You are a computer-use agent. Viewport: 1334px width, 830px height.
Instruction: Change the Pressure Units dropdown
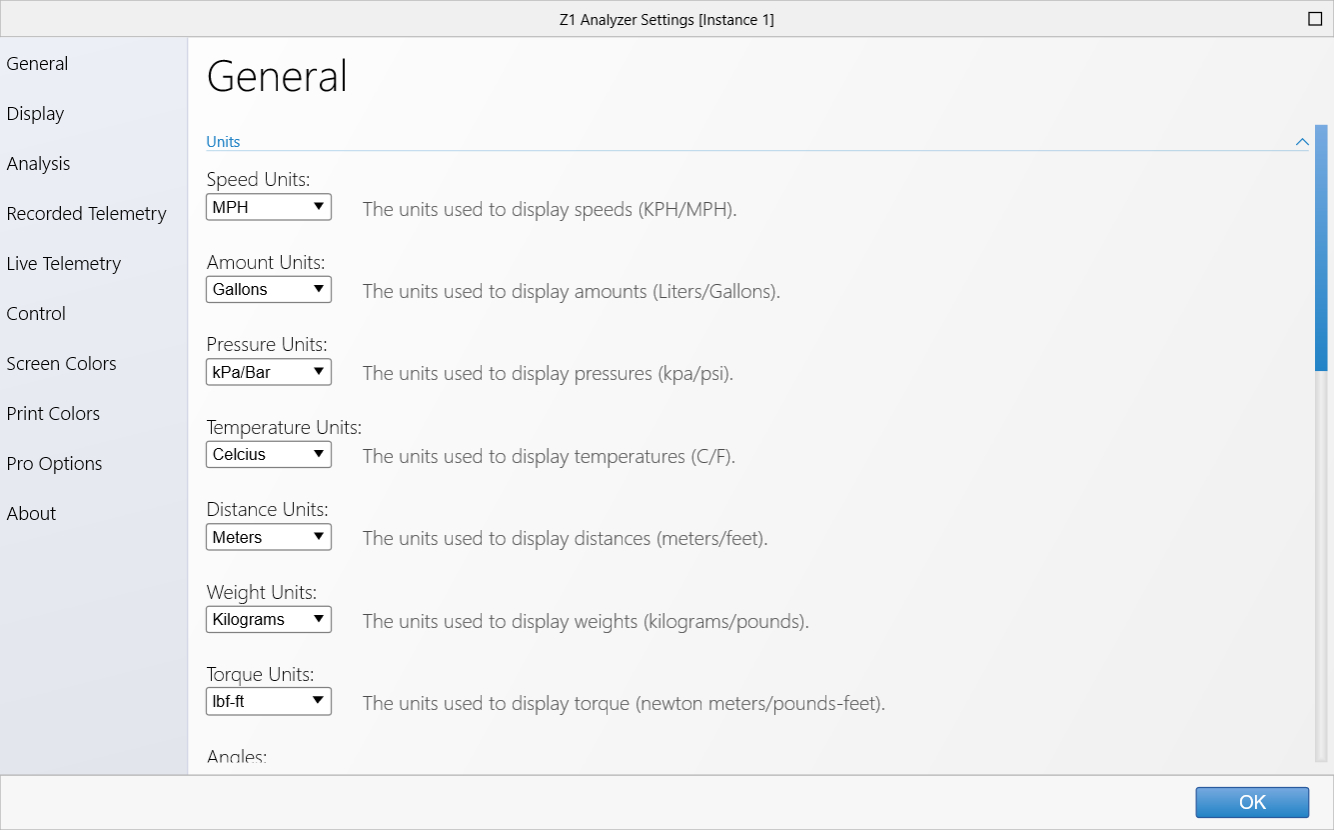point(269,372)
